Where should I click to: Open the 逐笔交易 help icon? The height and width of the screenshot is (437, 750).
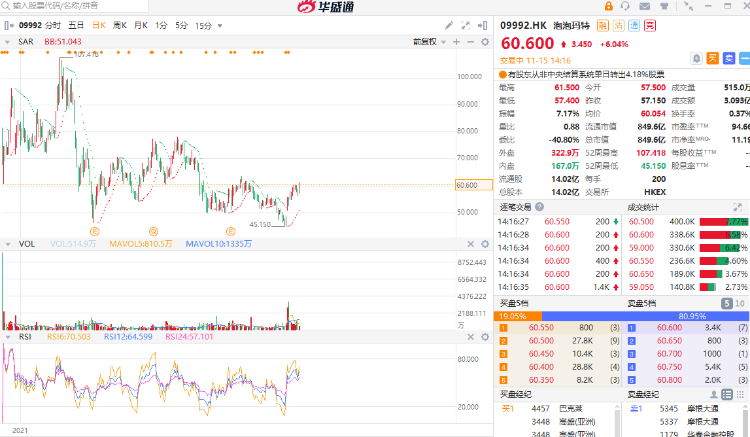coord(540,207)
